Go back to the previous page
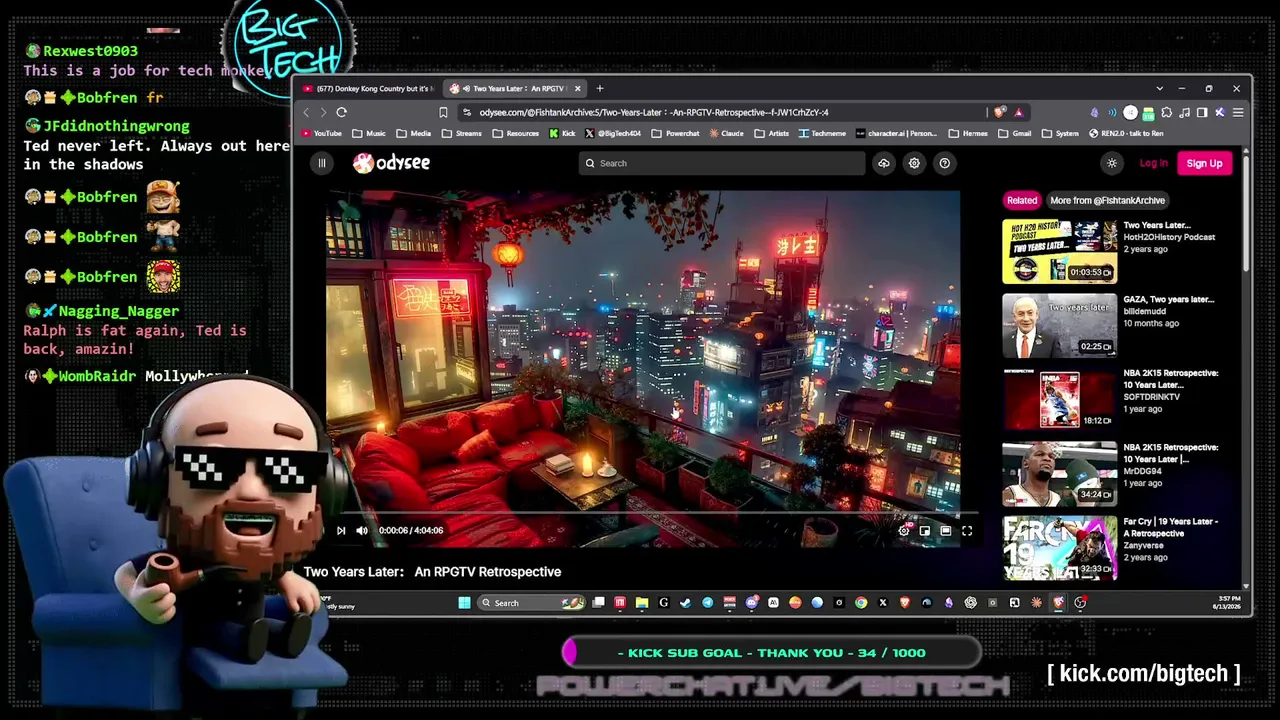 [307, 112]
